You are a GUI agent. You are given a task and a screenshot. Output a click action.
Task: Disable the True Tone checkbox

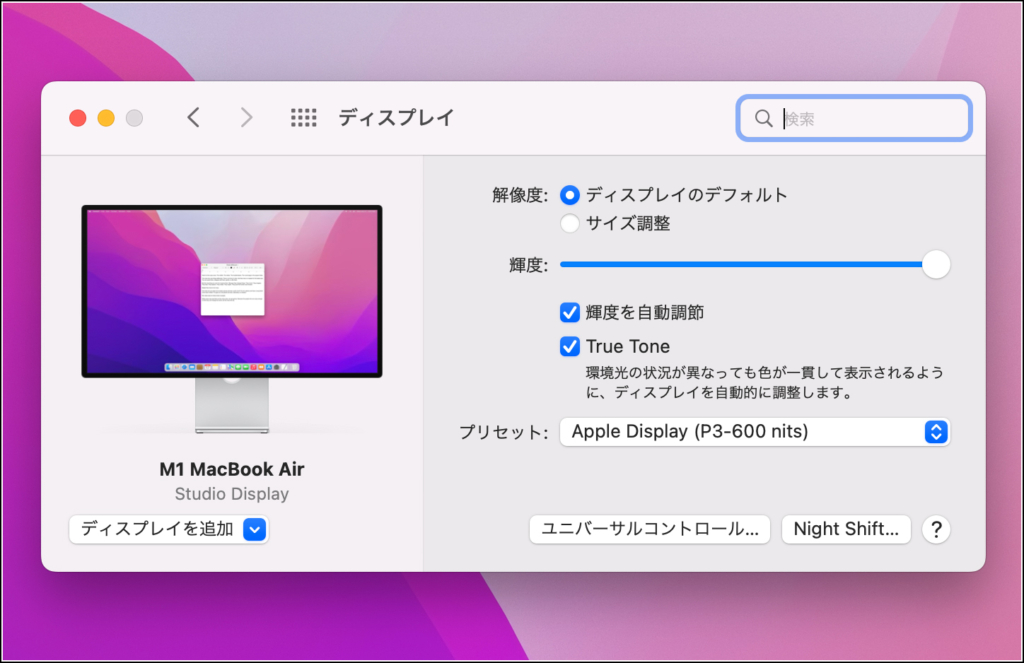(569, 346)
